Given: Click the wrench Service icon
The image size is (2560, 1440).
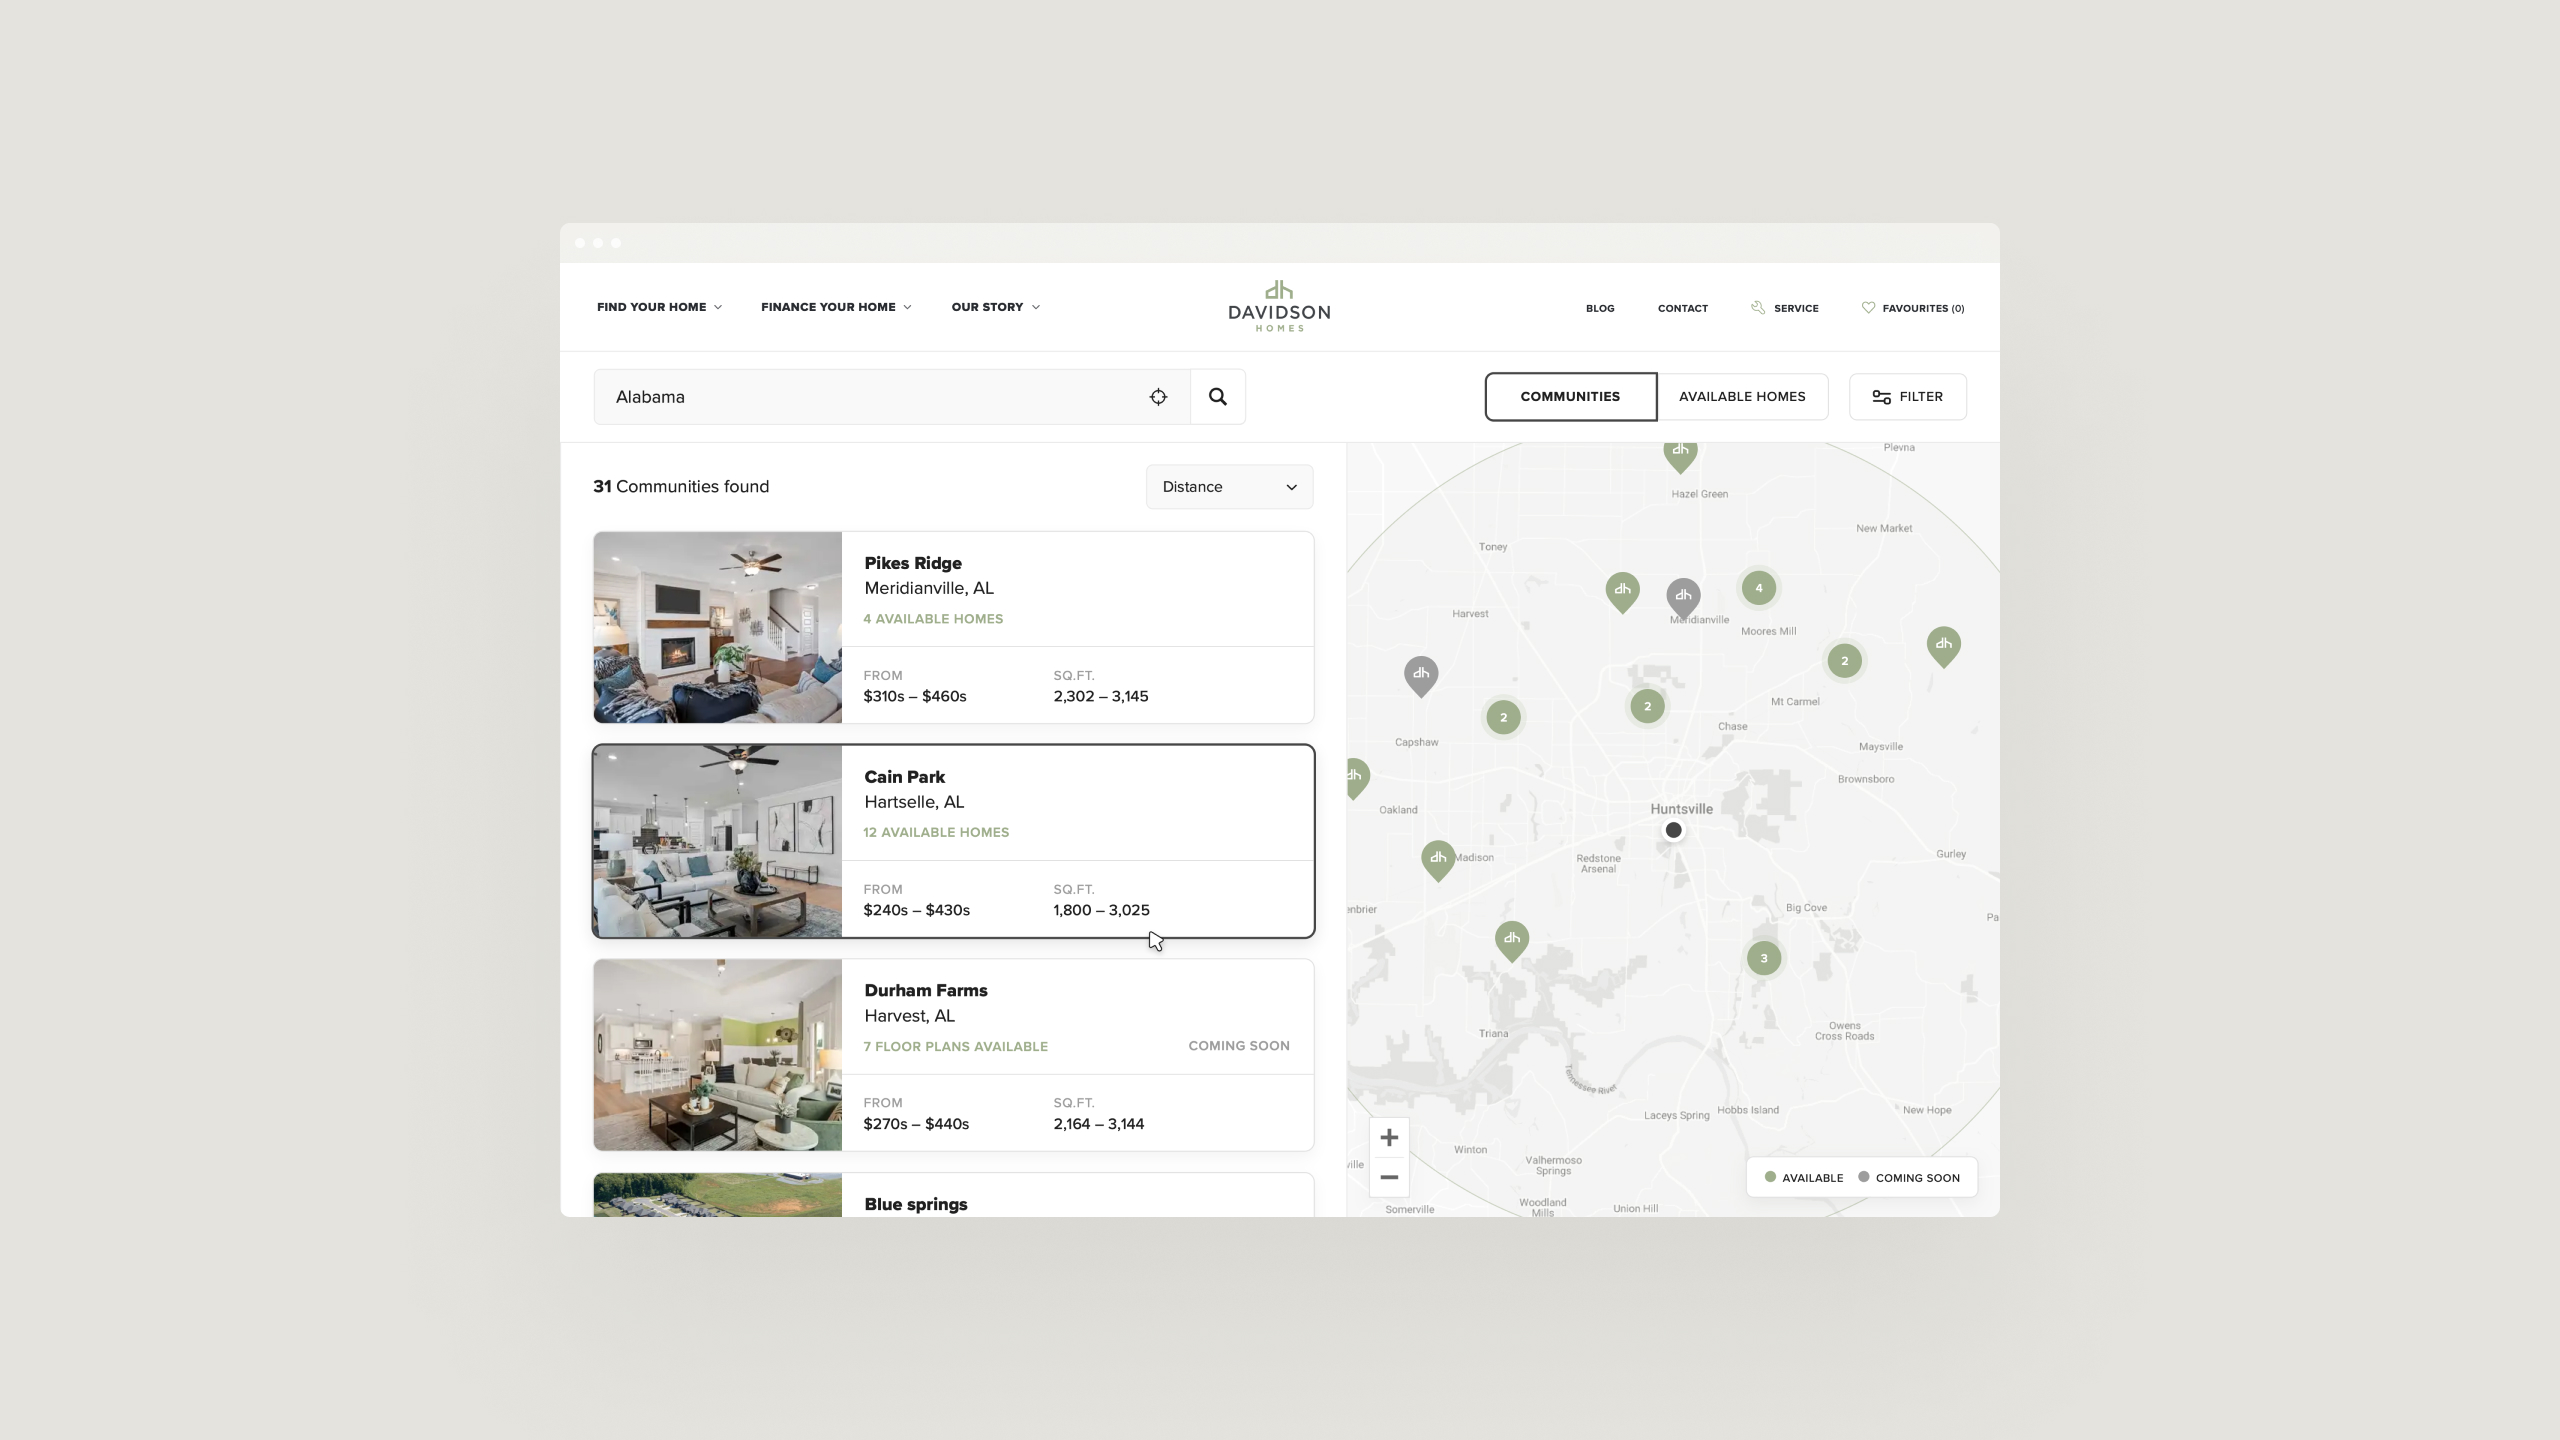Looking at the screenshot, I should pos(1757,308).
